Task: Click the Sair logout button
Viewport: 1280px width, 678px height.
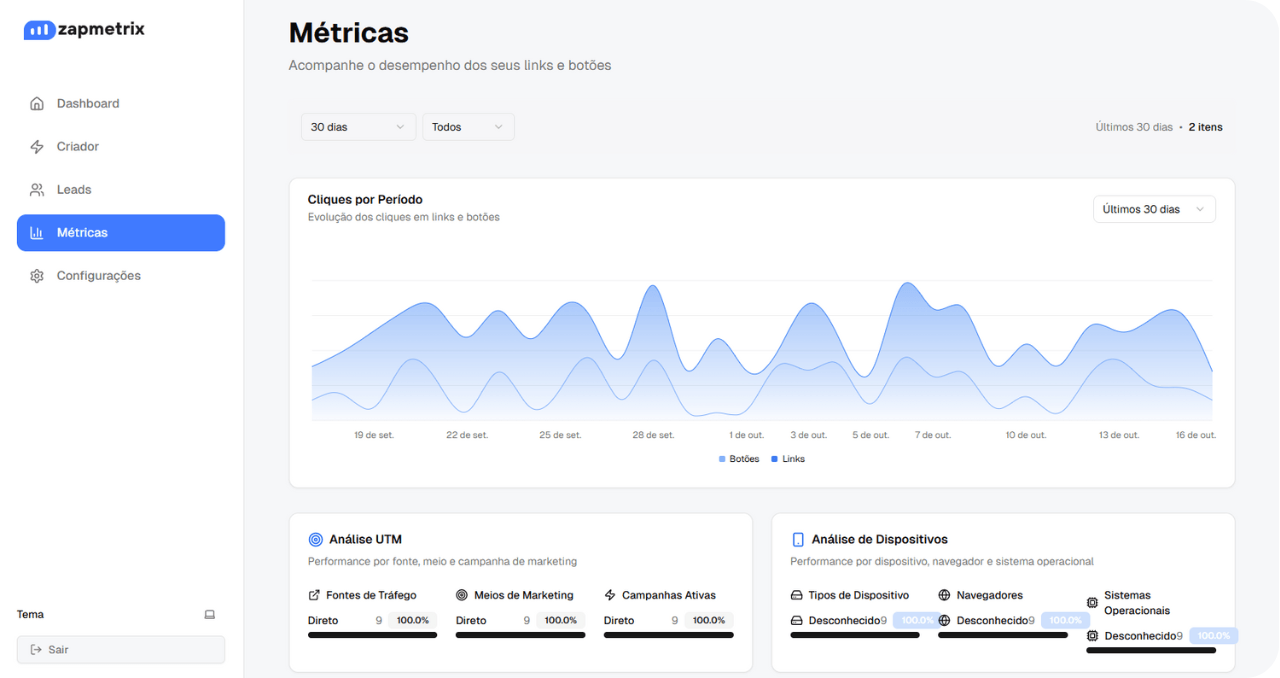Action: [121, 650]
